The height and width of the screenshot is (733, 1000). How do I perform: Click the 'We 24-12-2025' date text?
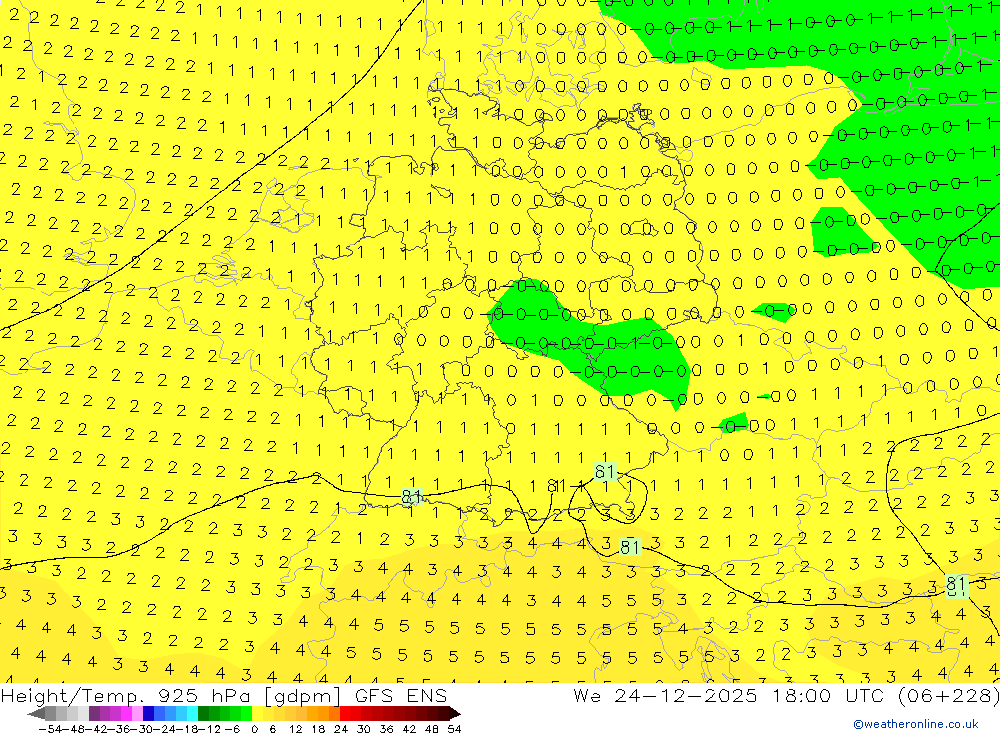pos(665,695)
